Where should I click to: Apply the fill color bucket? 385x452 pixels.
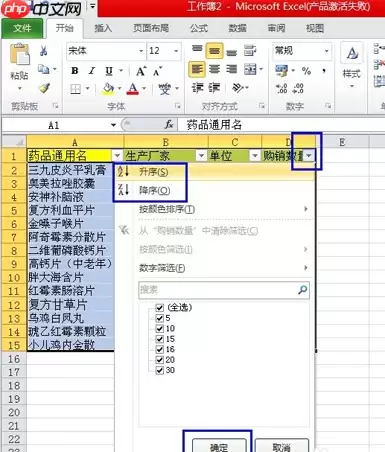coord(108,89)
